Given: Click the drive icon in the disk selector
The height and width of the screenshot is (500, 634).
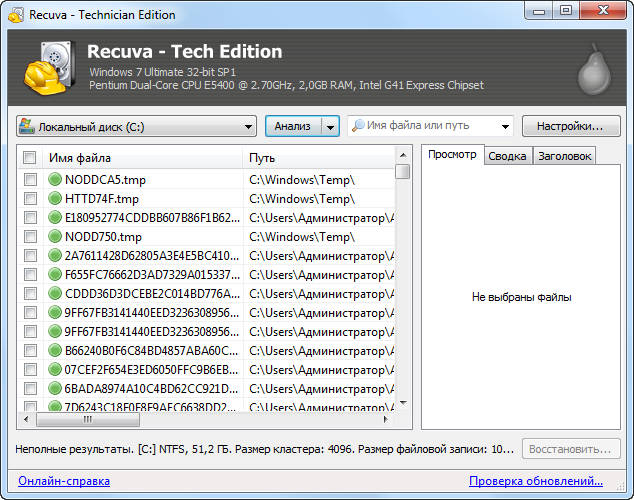Looking at the screenshot, I should pyautogui.click(x=27, y=127).
